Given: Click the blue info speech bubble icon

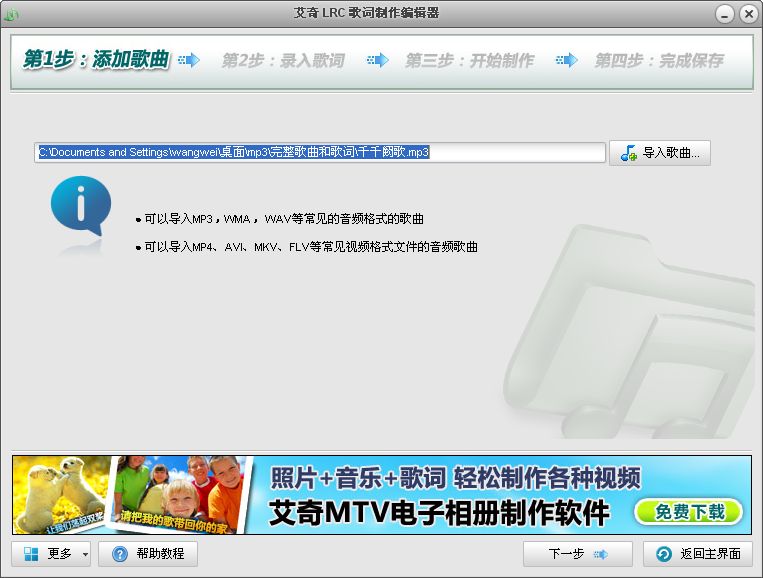Looking at the screenshot, I should tap(81, 206).
